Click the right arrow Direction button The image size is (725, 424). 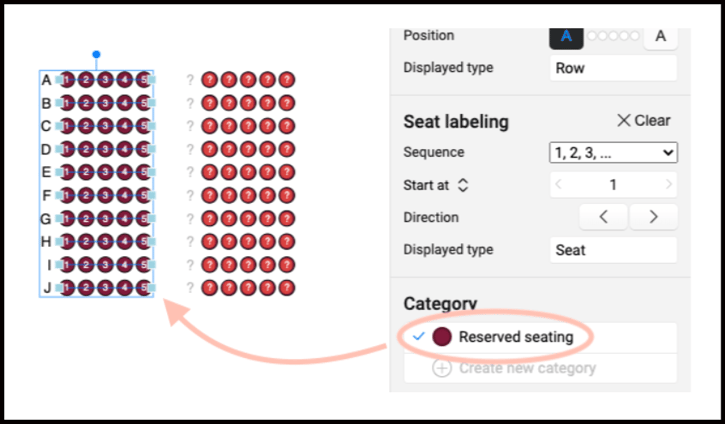[653, 217]
